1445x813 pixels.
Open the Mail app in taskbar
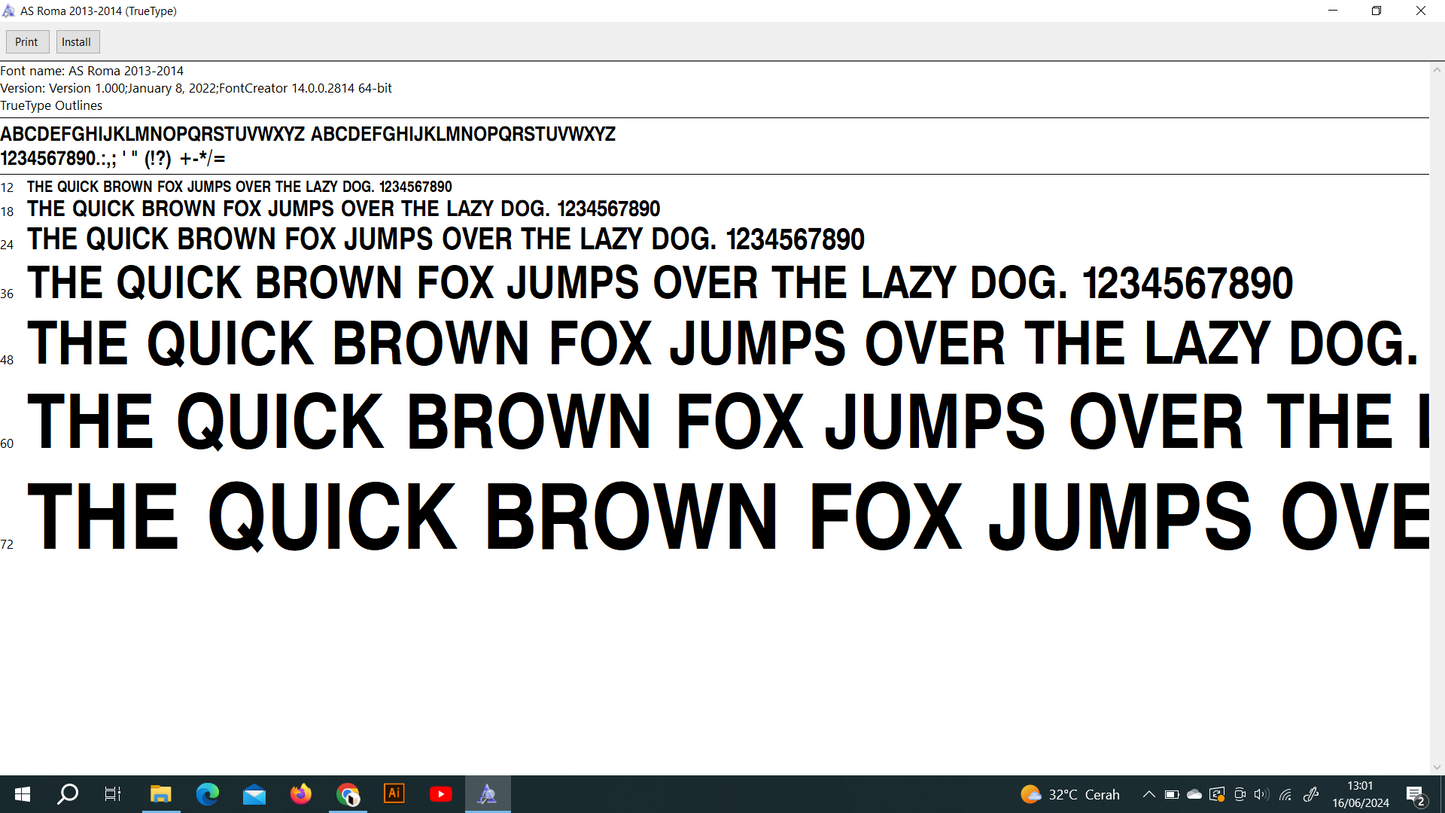pos(254,794)
